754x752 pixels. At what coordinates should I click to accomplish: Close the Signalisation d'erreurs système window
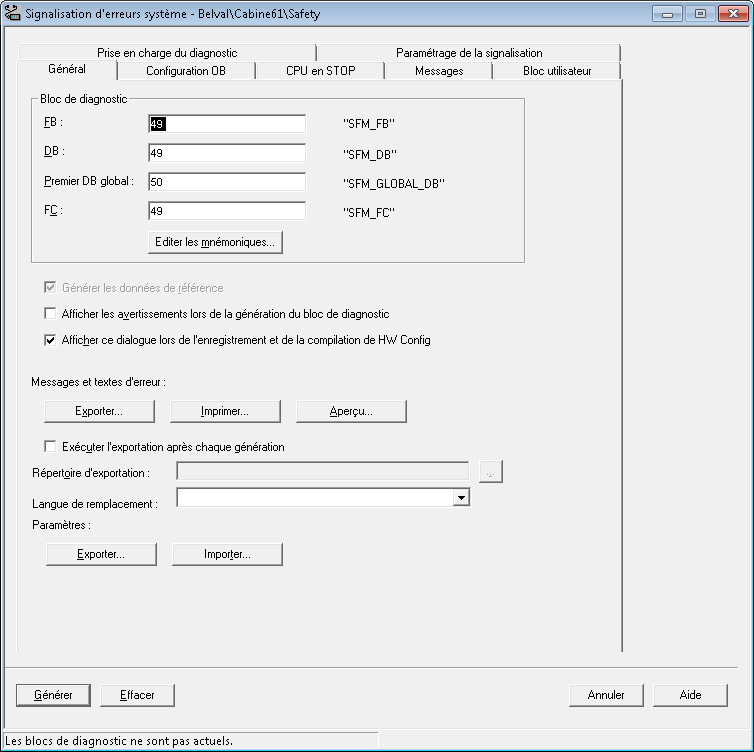[733, 13]
